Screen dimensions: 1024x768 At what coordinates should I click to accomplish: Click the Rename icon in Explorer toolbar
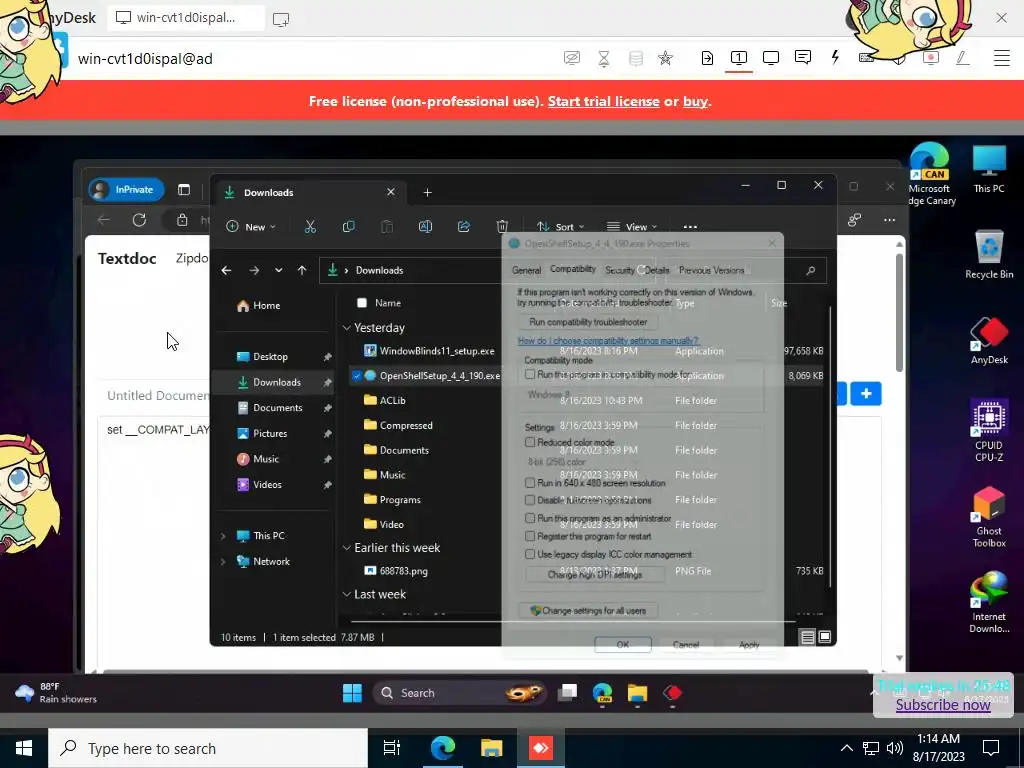(425, 227)
